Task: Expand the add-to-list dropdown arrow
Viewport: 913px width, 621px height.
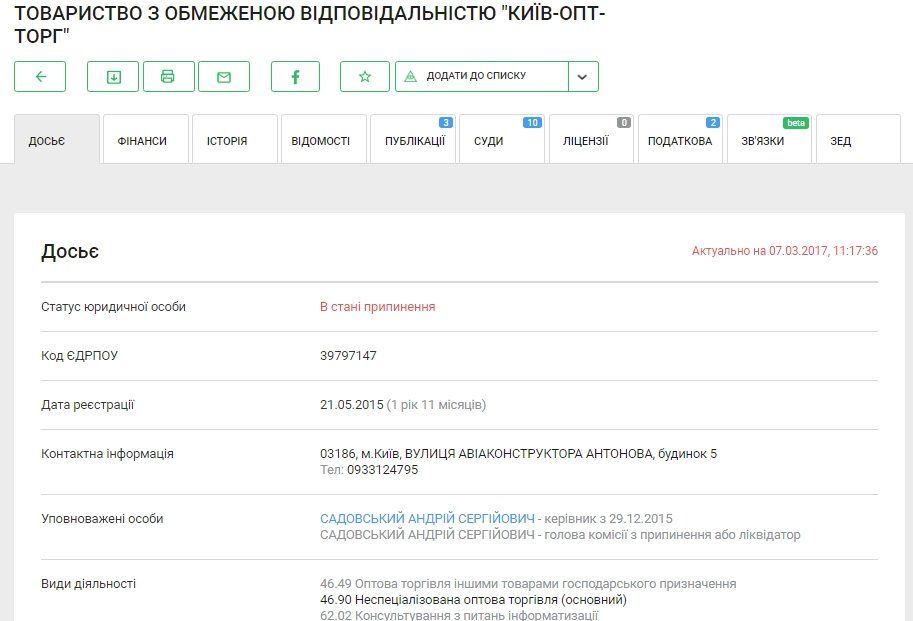Action: [x=583, y=76]
